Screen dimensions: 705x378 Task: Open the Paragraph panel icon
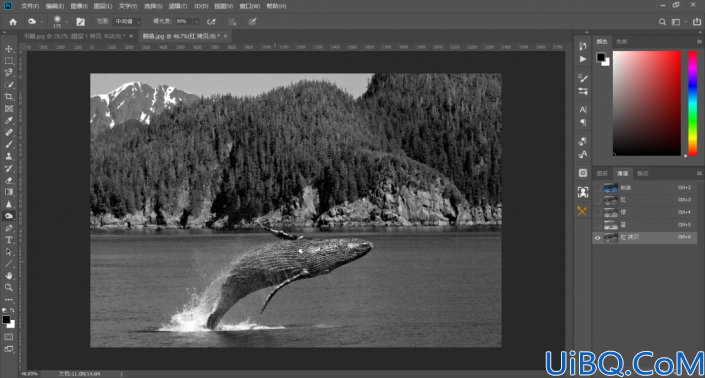(x=583, y=123)
